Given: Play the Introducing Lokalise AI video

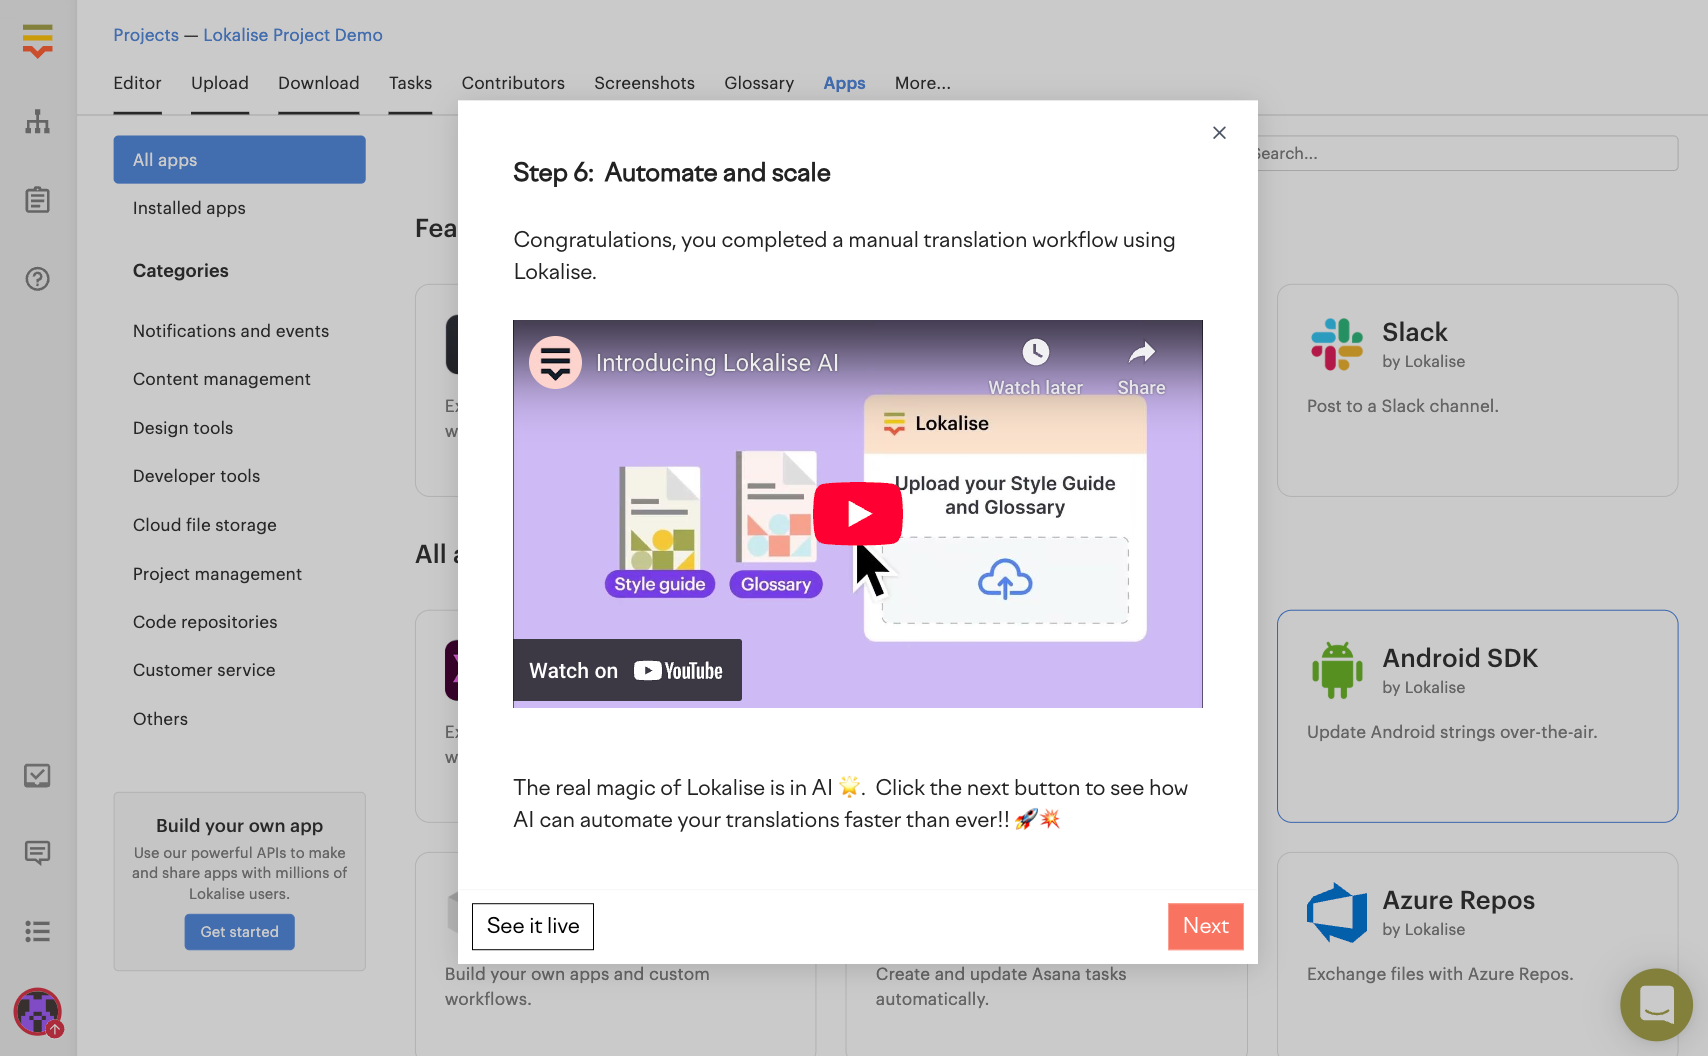Looking at the screenshot, I should pyautogui.click(x=858, y=514).
